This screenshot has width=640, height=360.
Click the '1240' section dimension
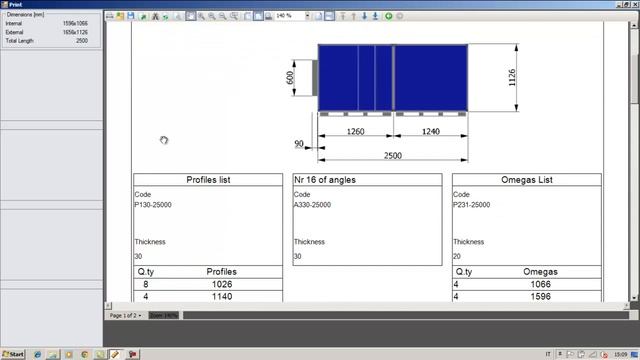click(431, 131)
